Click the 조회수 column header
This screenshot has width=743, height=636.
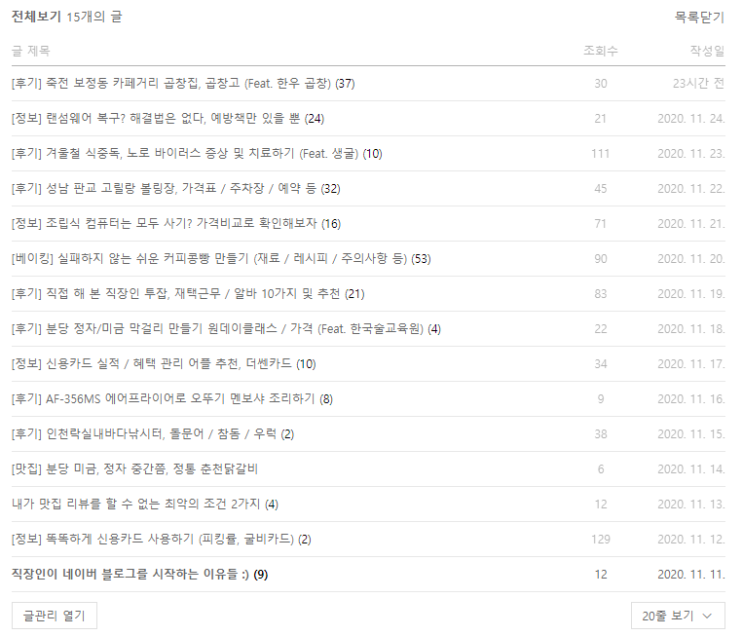pyautogui.click(x=600, y=51)
